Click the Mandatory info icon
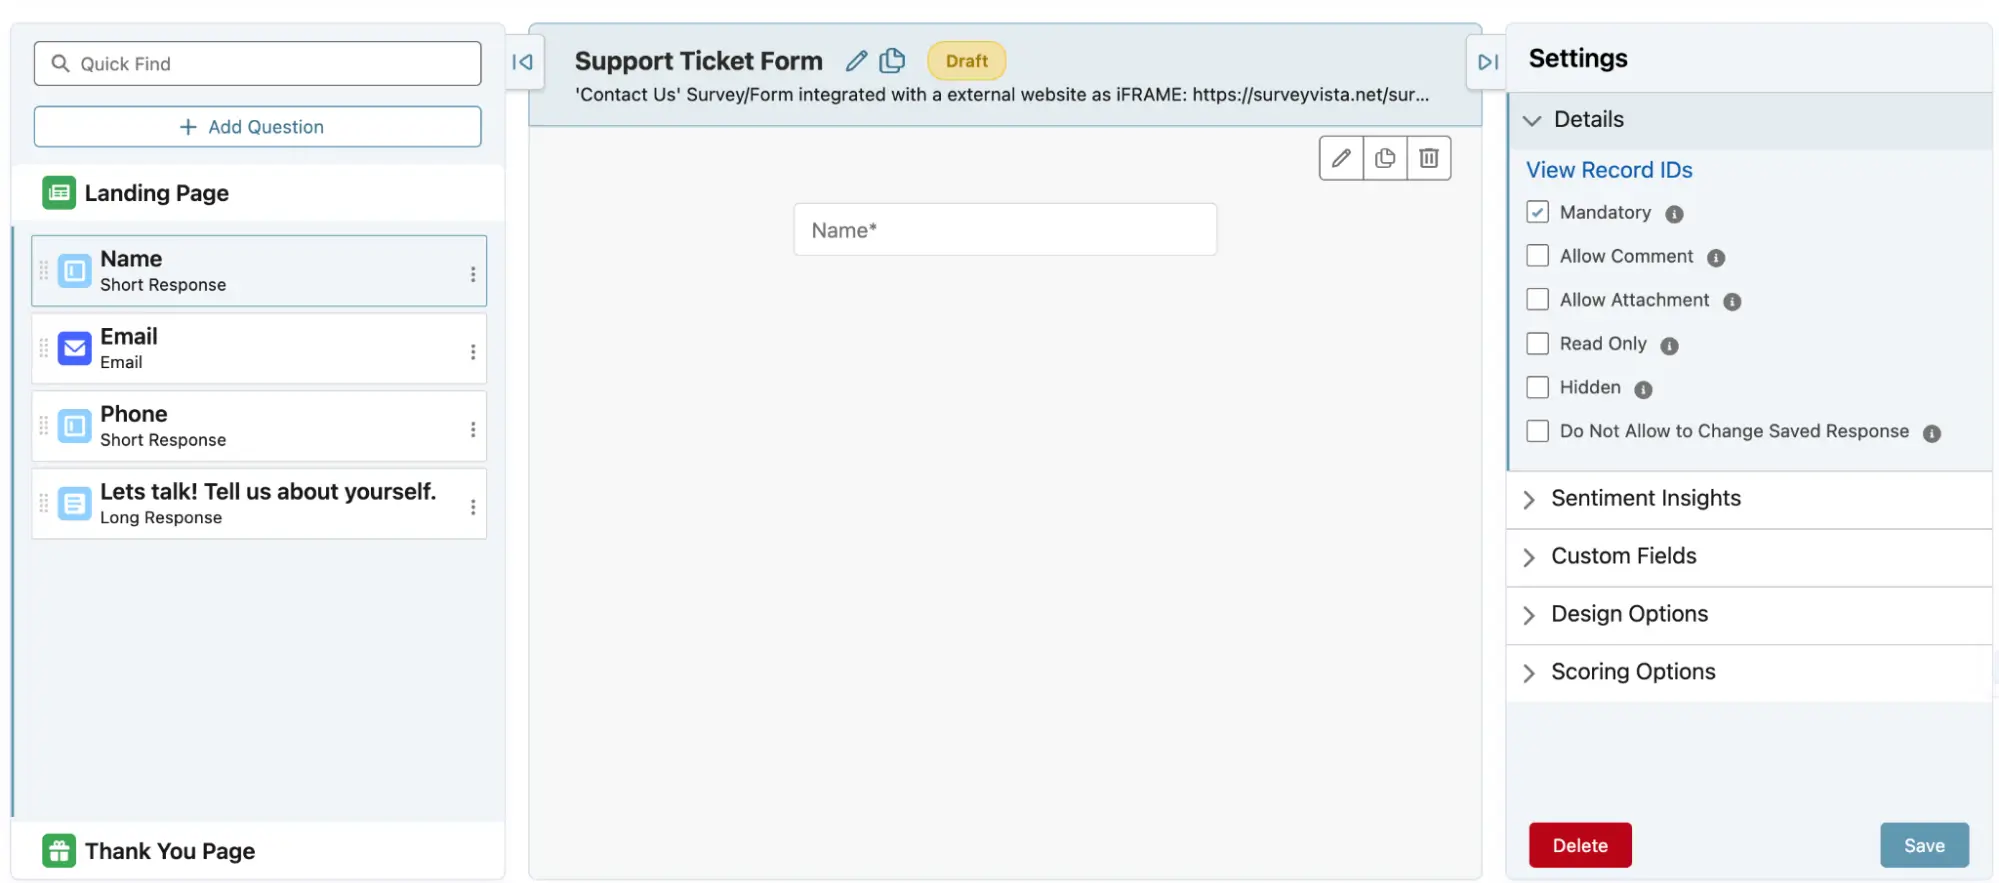1999x884 pixels. click(x=1674, y=214)
